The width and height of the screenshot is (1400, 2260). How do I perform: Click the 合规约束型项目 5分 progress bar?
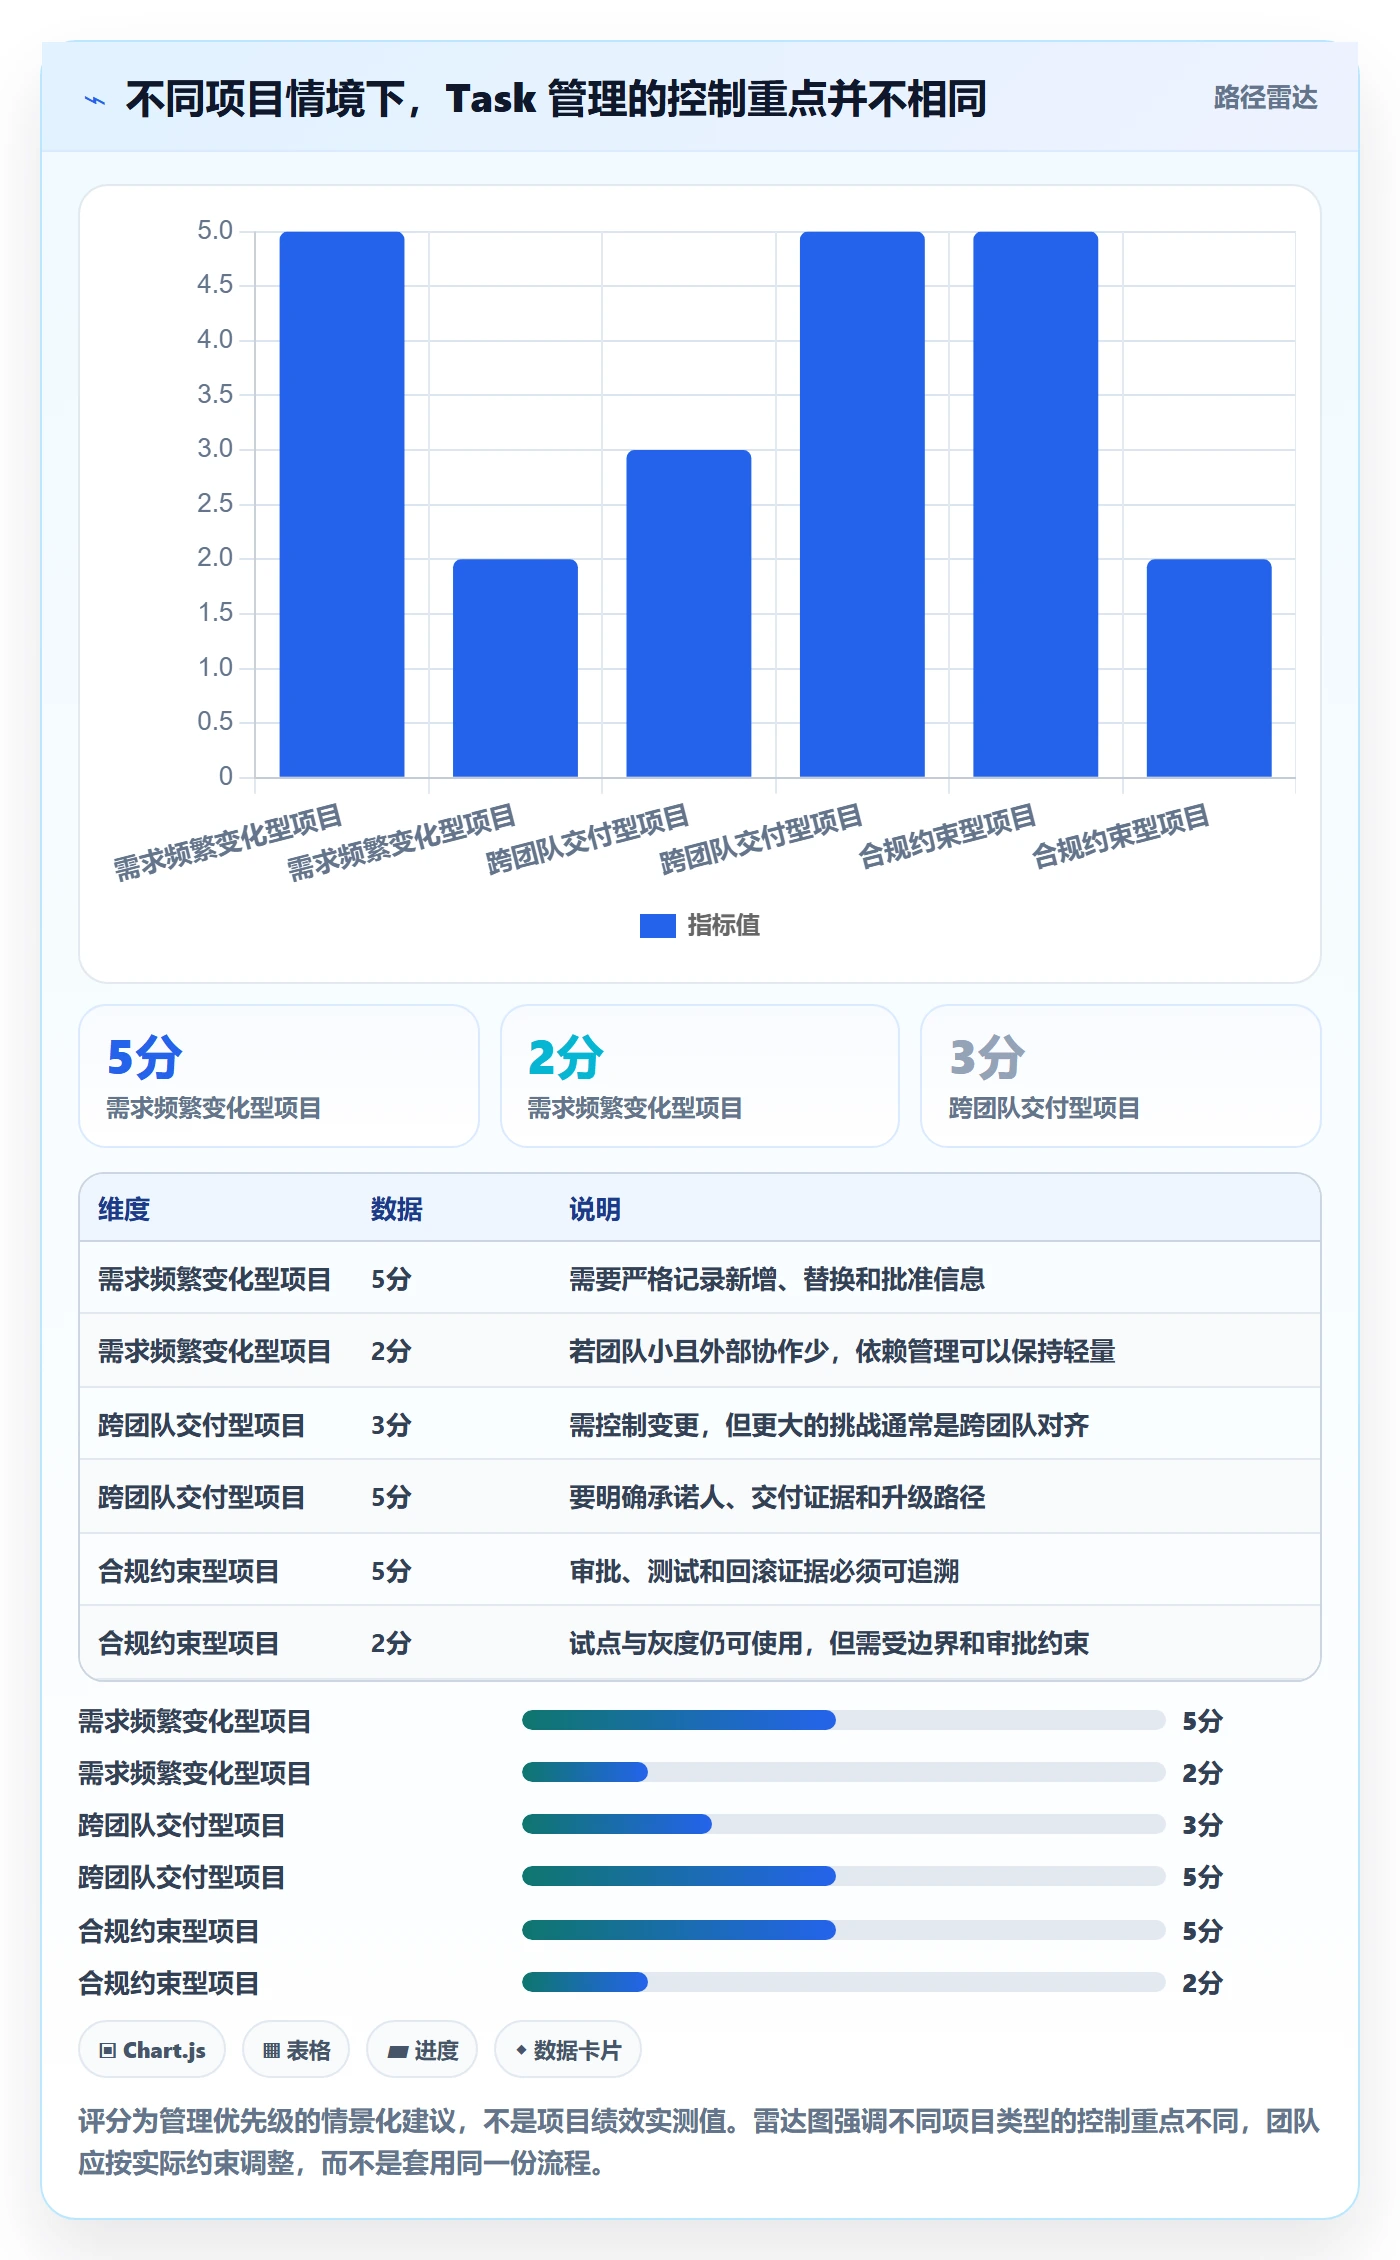pyautogui.click(x=843, y=1930)
